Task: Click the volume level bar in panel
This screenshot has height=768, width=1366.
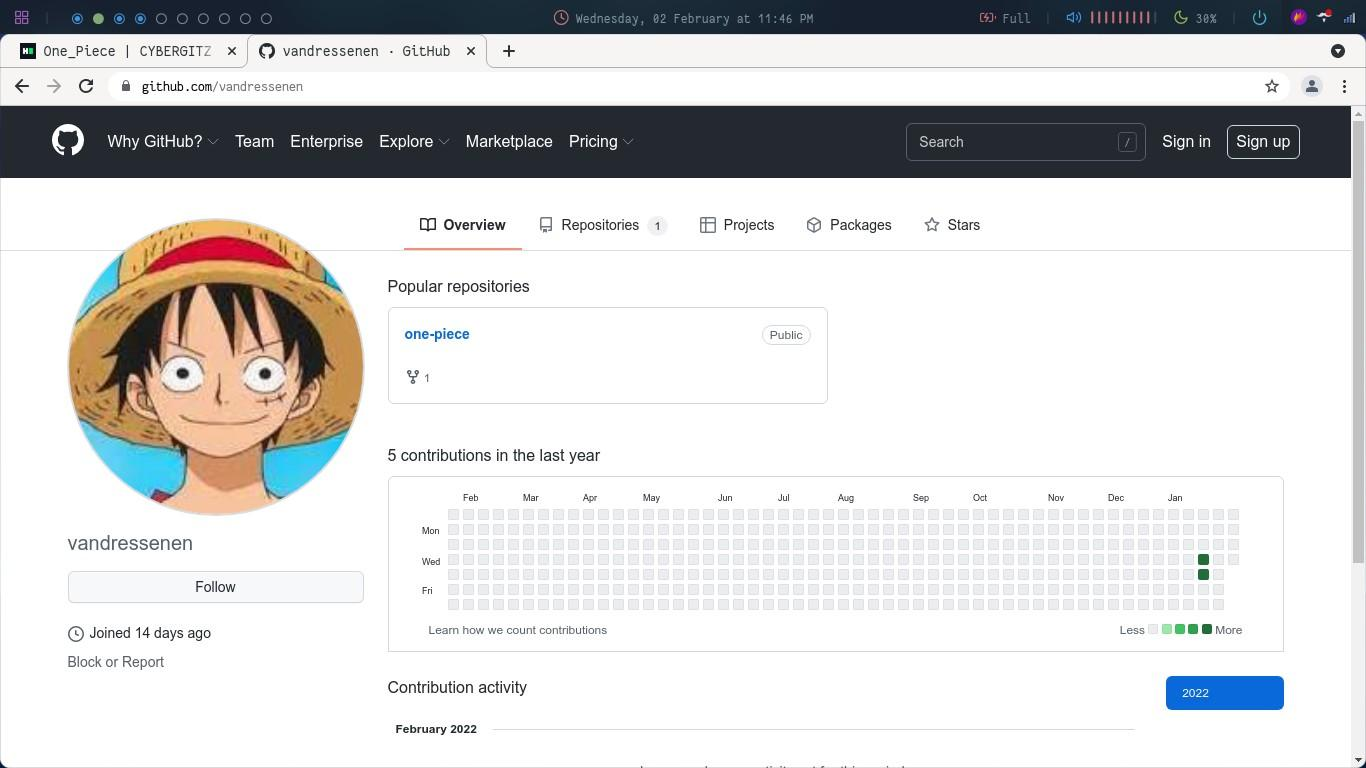Action: 1122,18
